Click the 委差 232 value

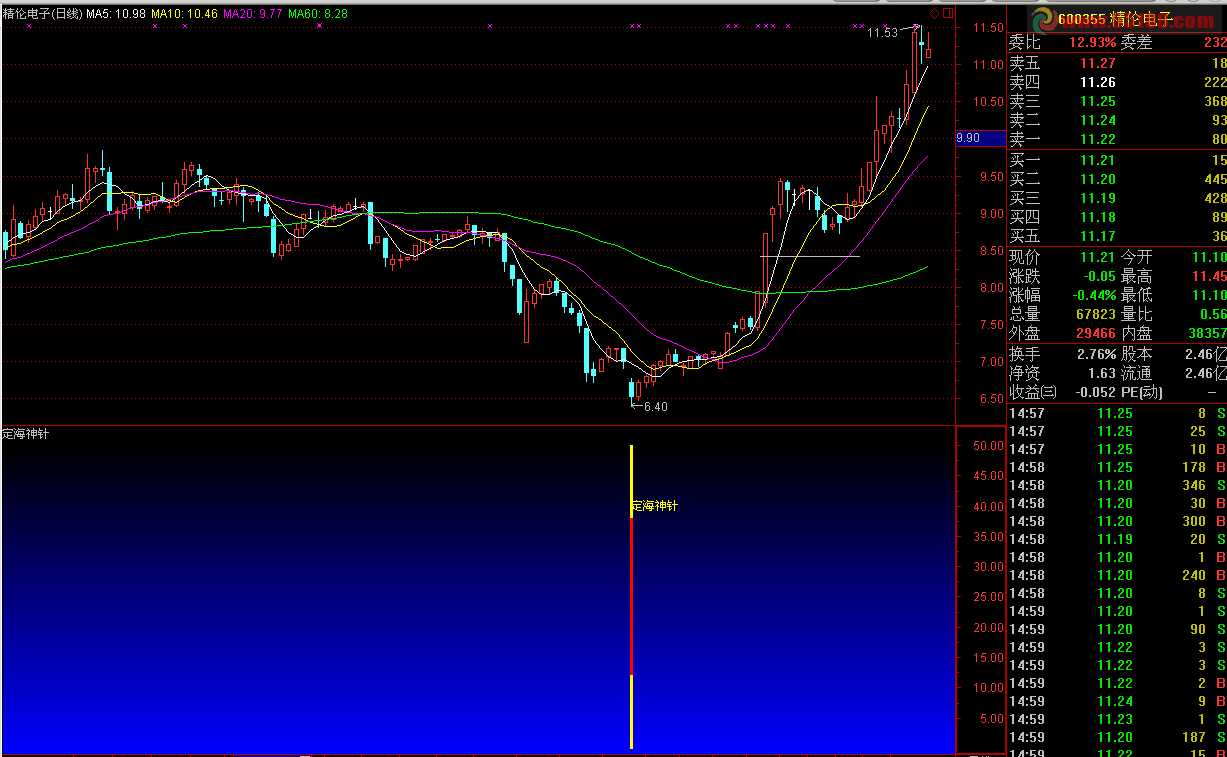pyautogui.click(x=1214, y=43)
